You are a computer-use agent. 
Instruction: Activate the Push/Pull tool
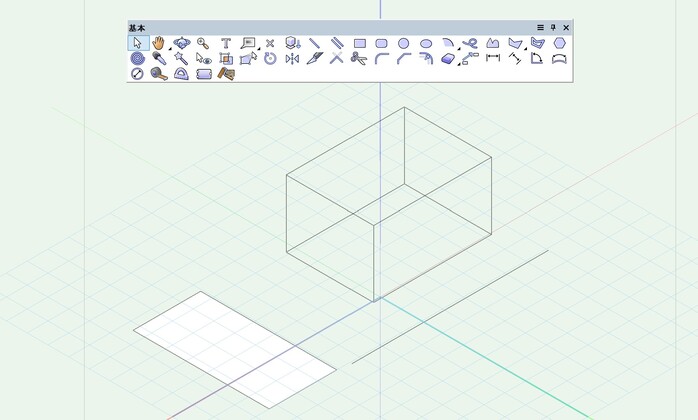tap(292, 43)
